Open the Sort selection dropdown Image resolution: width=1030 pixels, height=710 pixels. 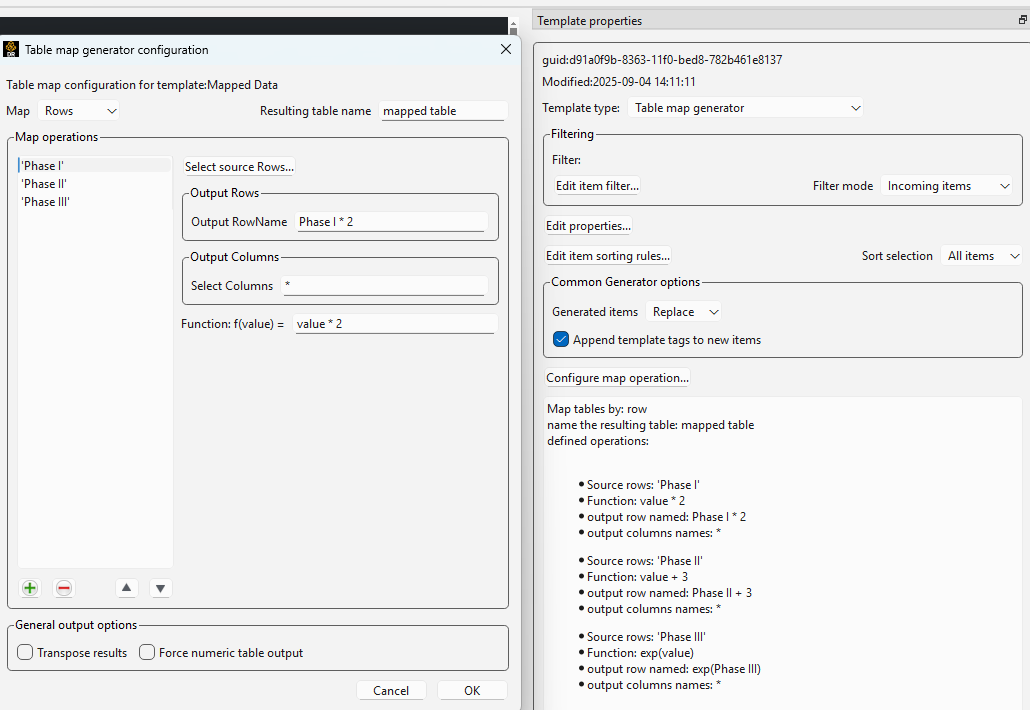click(x=982, y=256)
